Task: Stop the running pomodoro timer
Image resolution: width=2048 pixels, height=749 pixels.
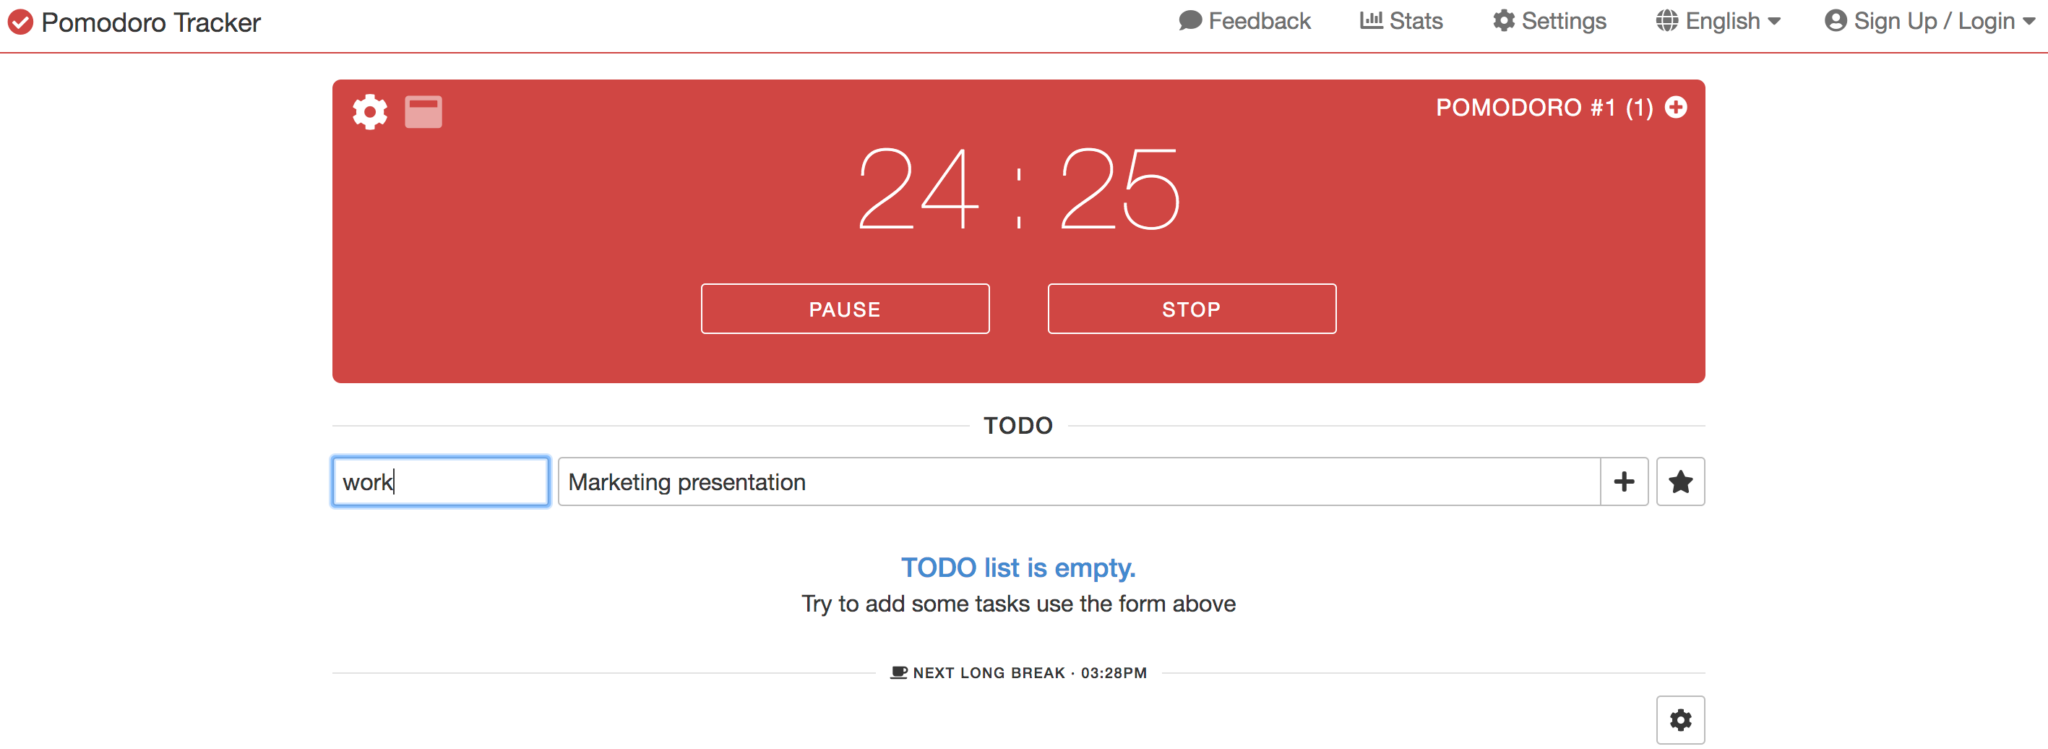Action: point(1191,308)
